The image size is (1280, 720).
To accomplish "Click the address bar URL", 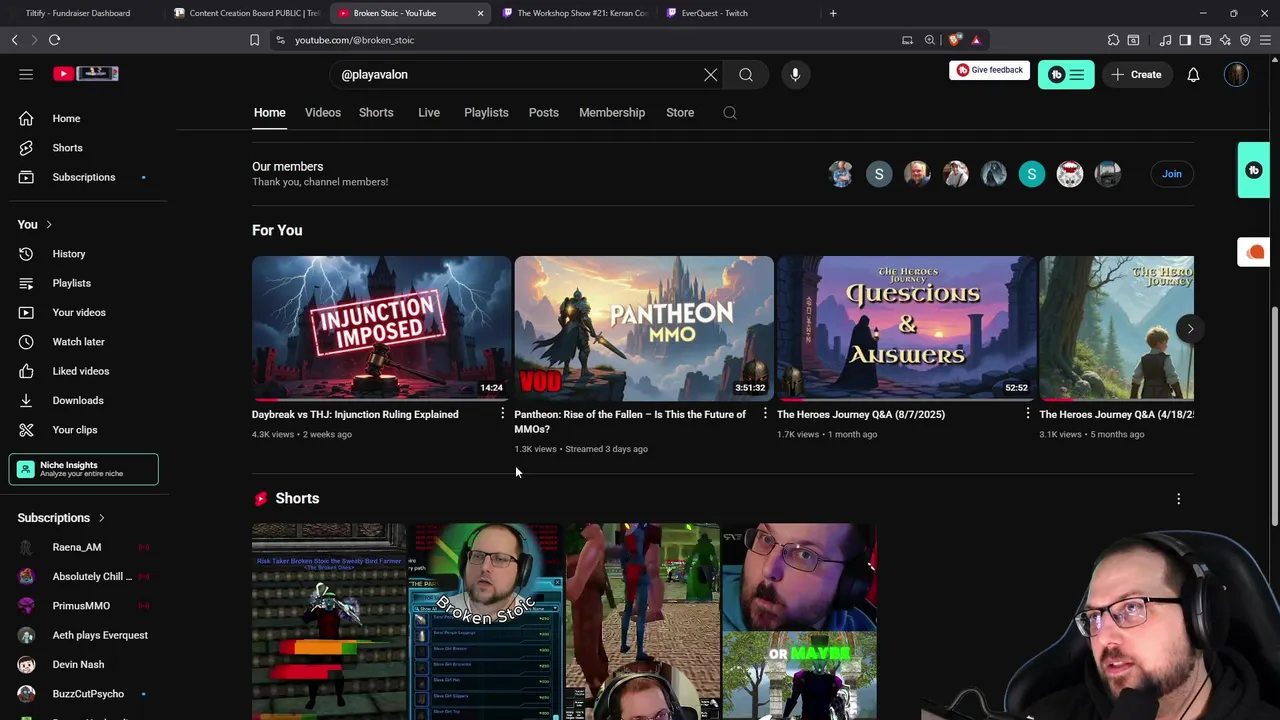I will (354, 40).
